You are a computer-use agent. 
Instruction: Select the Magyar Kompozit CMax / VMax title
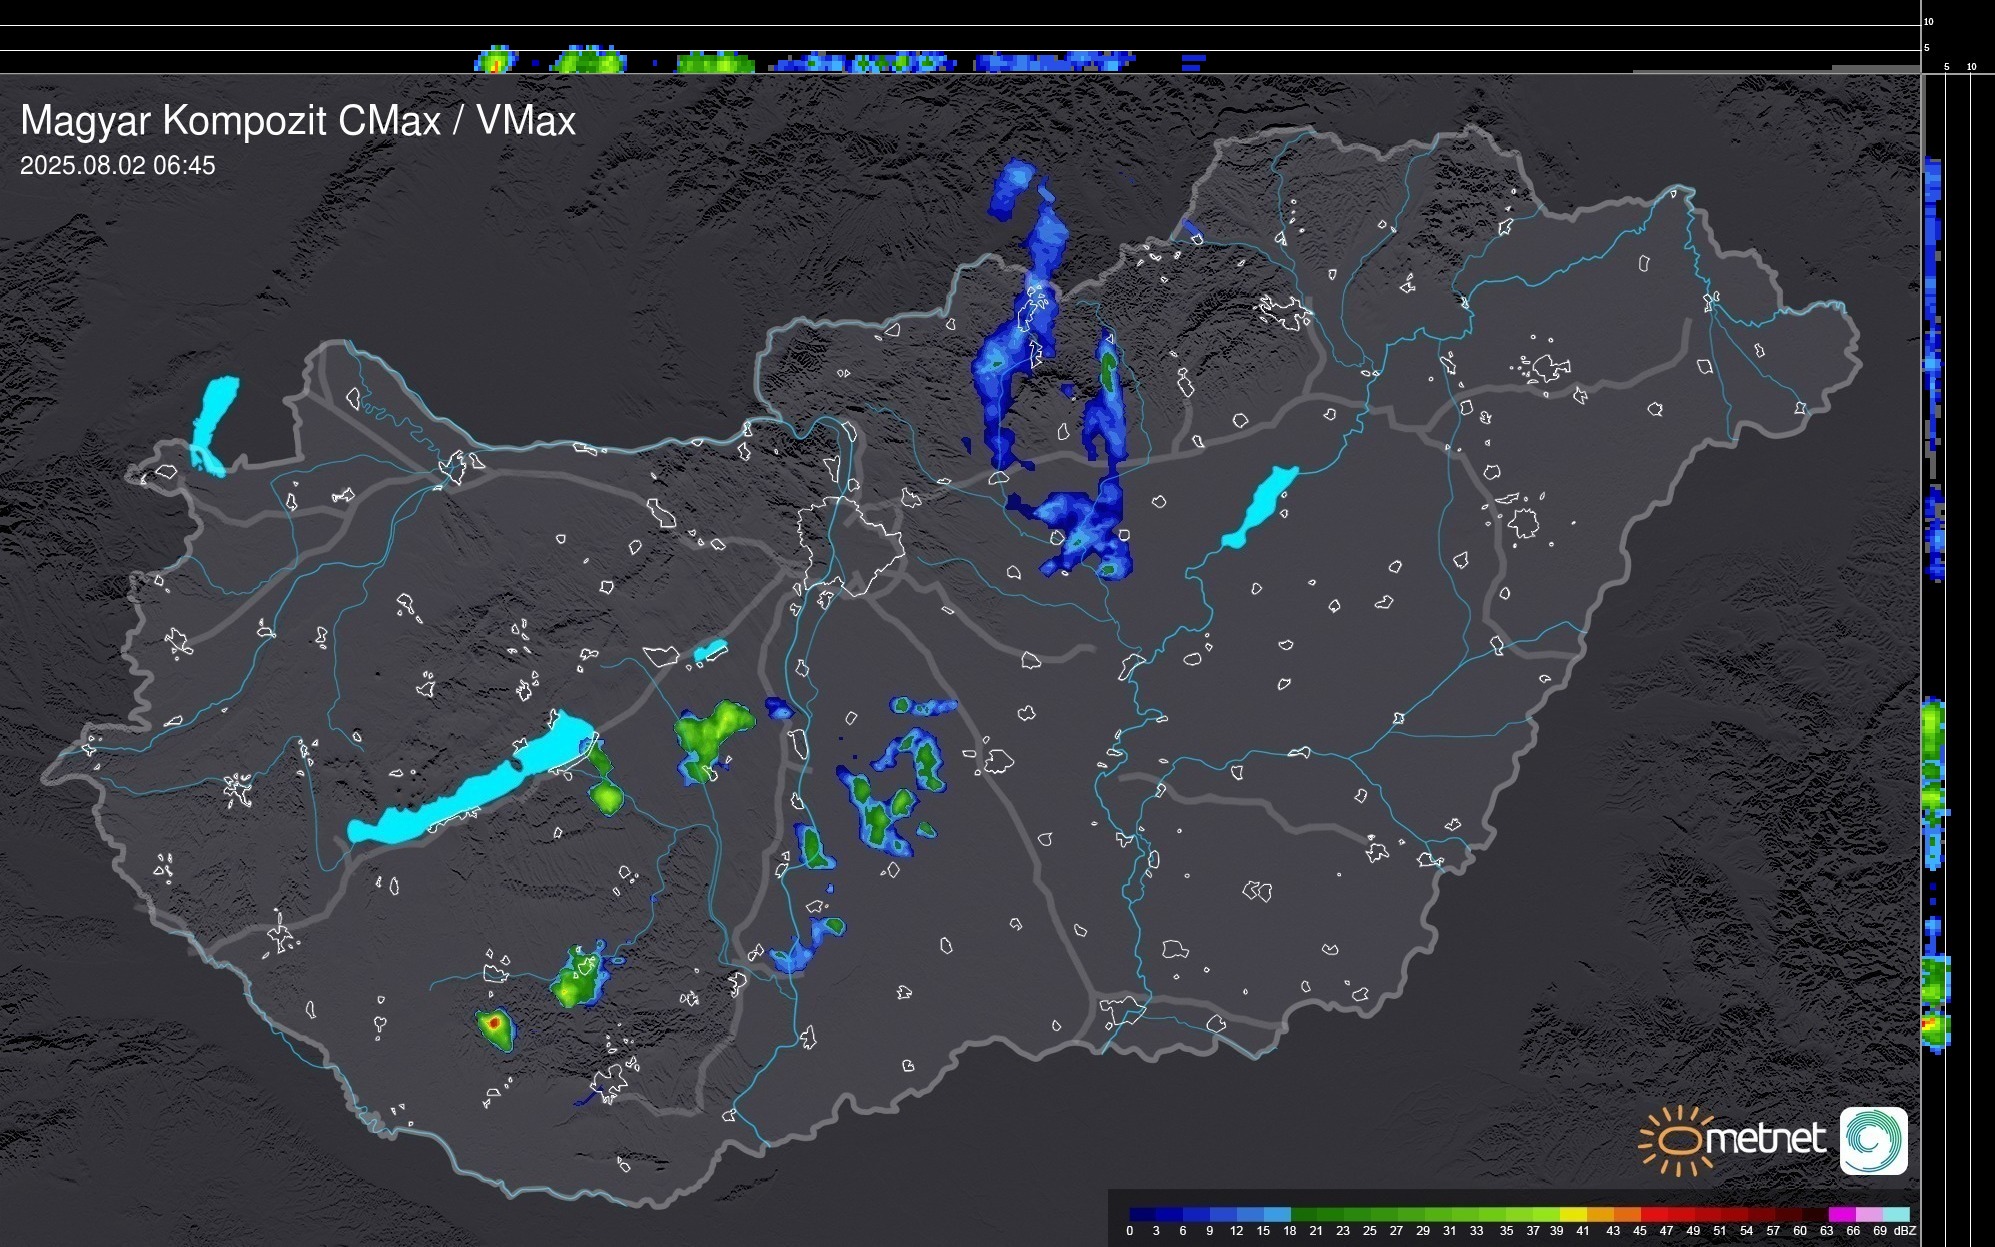[x=298, y=121]
